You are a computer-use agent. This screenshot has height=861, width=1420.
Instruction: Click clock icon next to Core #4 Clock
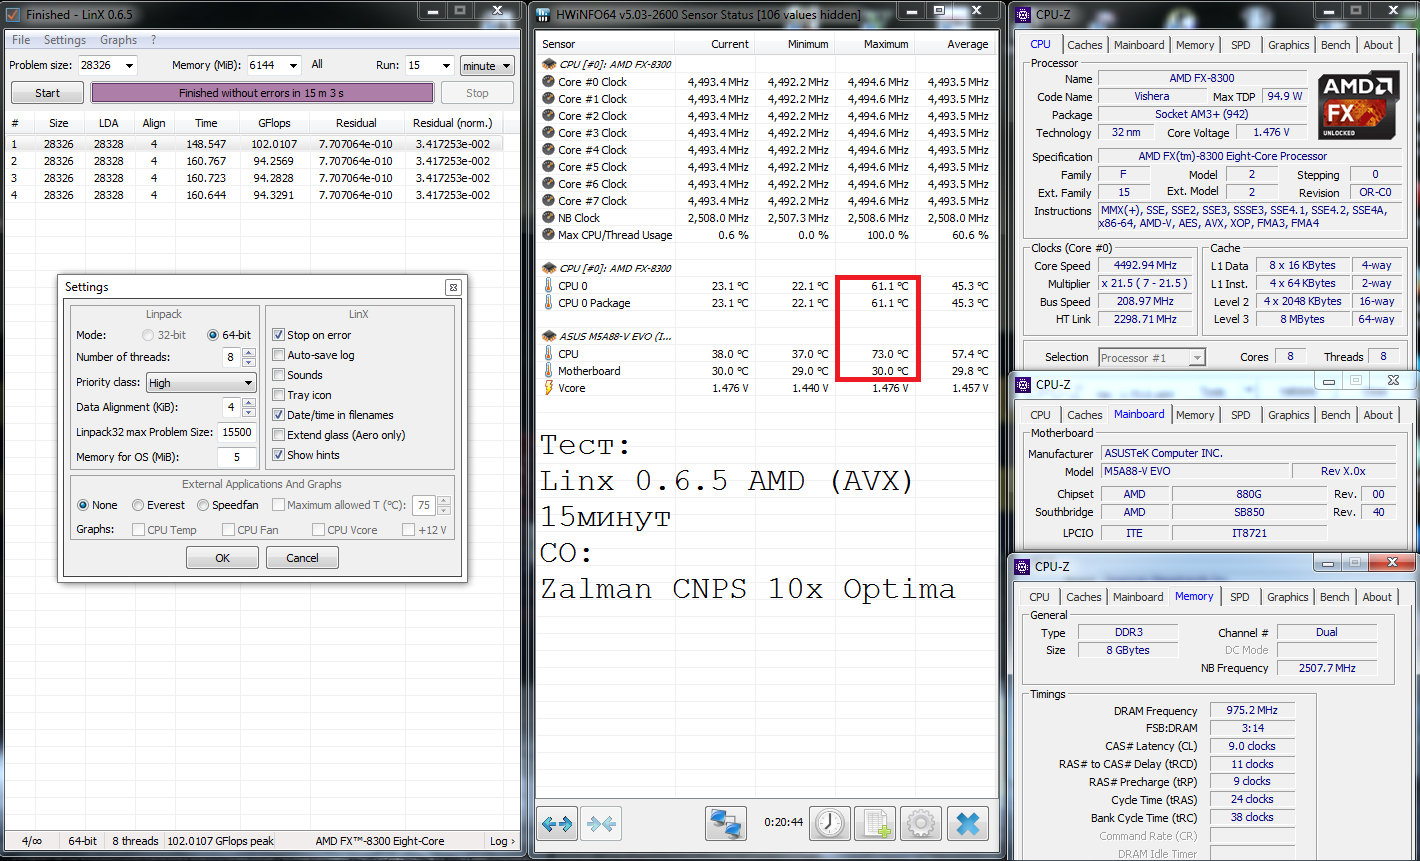pyautogui.click(x=548, y=150)
